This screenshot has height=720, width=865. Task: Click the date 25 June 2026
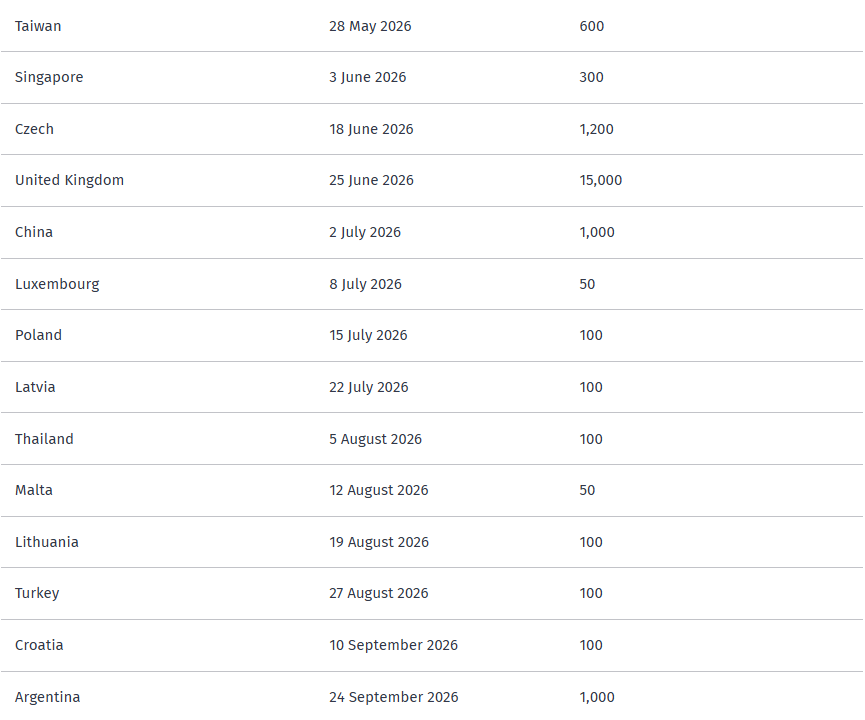click(x=371, y=180)
